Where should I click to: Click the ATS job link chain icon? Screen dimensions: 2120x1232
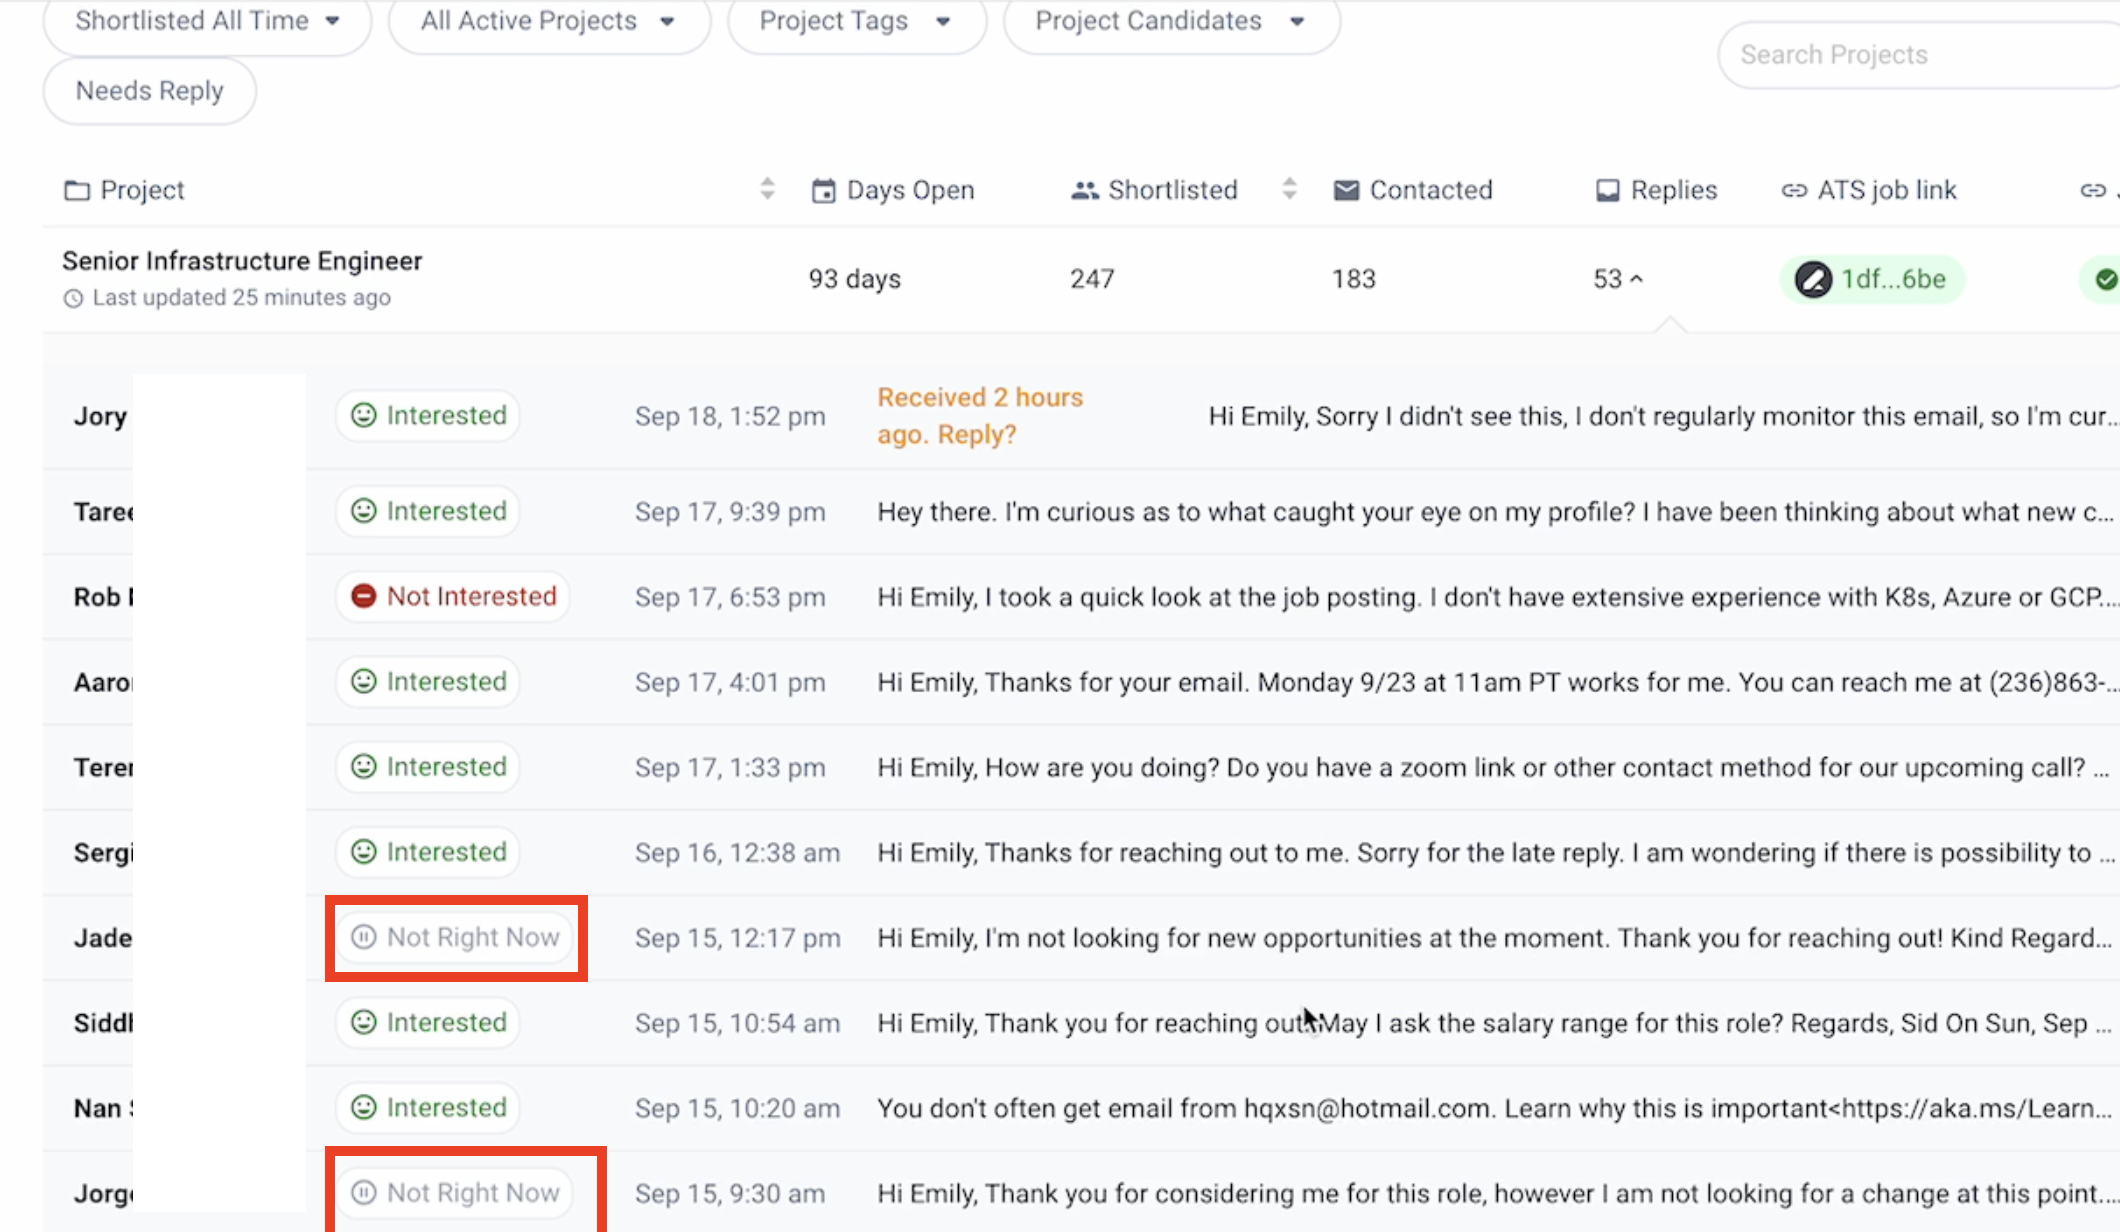click(x=1794, y=190)
